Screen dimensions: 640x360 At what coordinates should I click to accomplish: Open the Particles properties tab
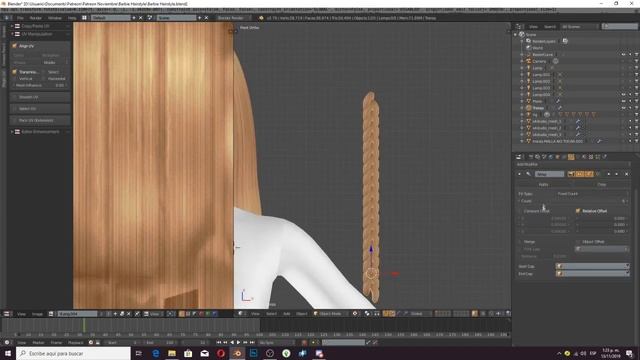(x=598, y=157)
